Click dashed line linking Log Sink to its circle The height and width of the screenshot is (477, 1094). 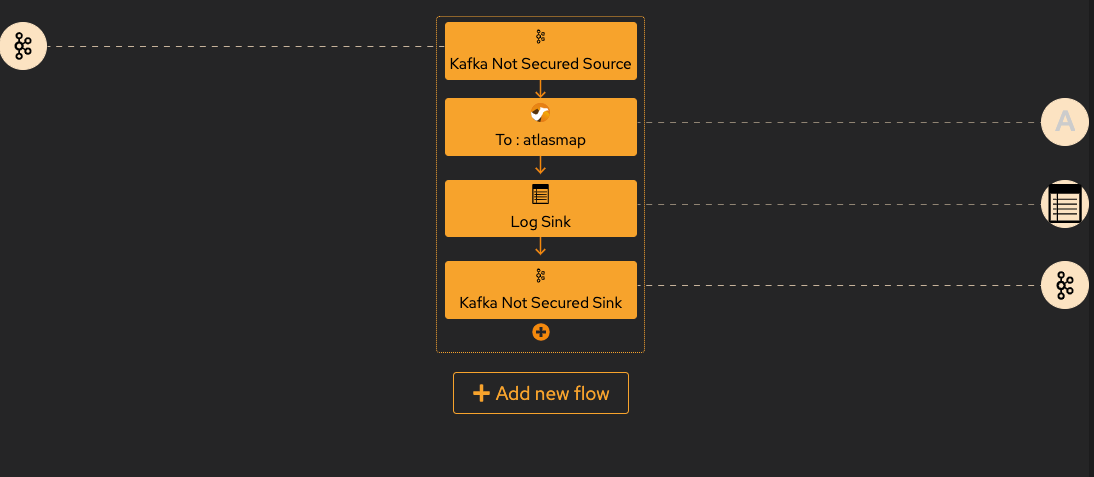[x=839, y=204]
